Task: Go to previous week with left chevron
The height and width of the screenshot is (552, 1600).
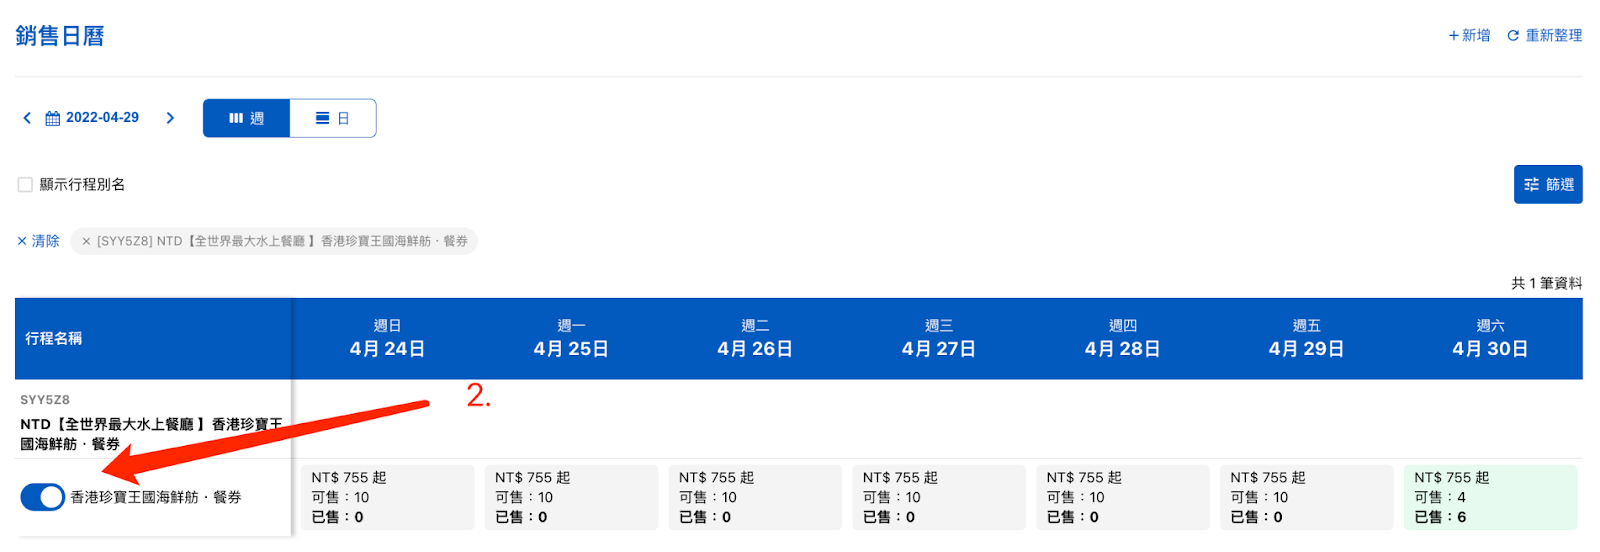Action: click(27, 118)
